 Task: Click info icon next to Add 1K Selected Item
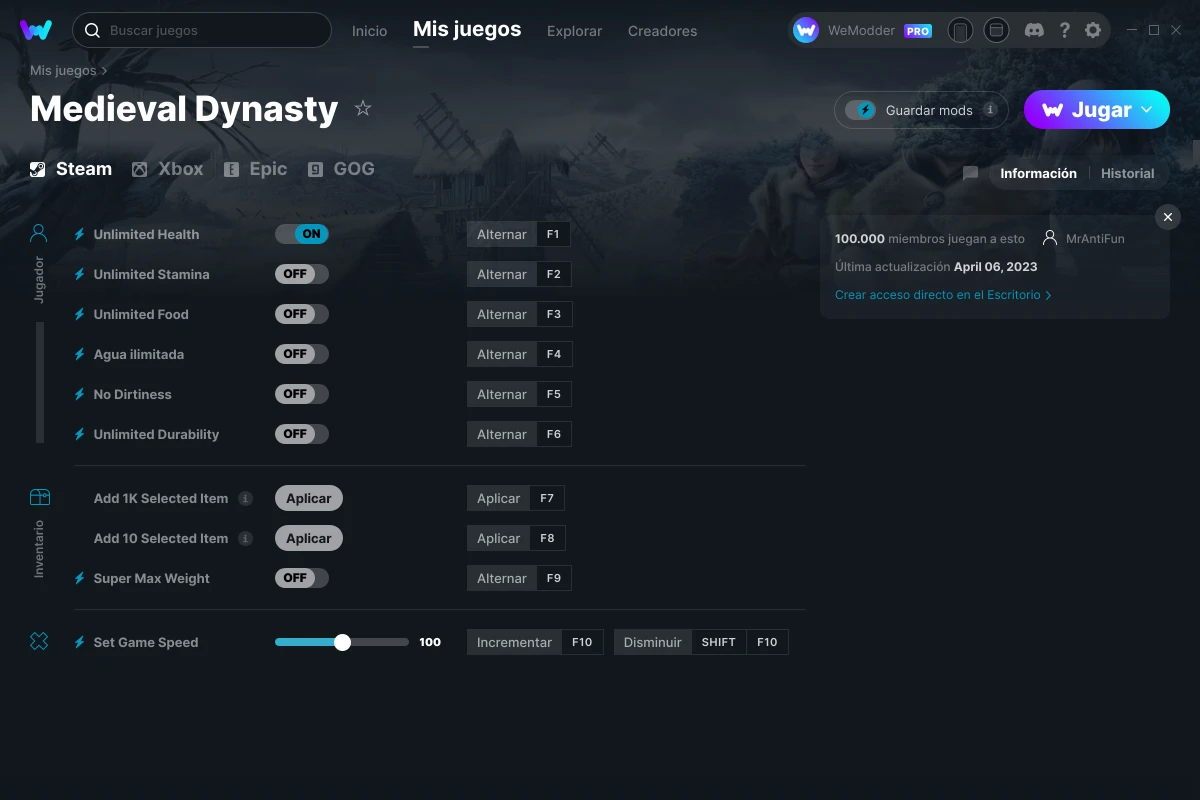[245, 498]
